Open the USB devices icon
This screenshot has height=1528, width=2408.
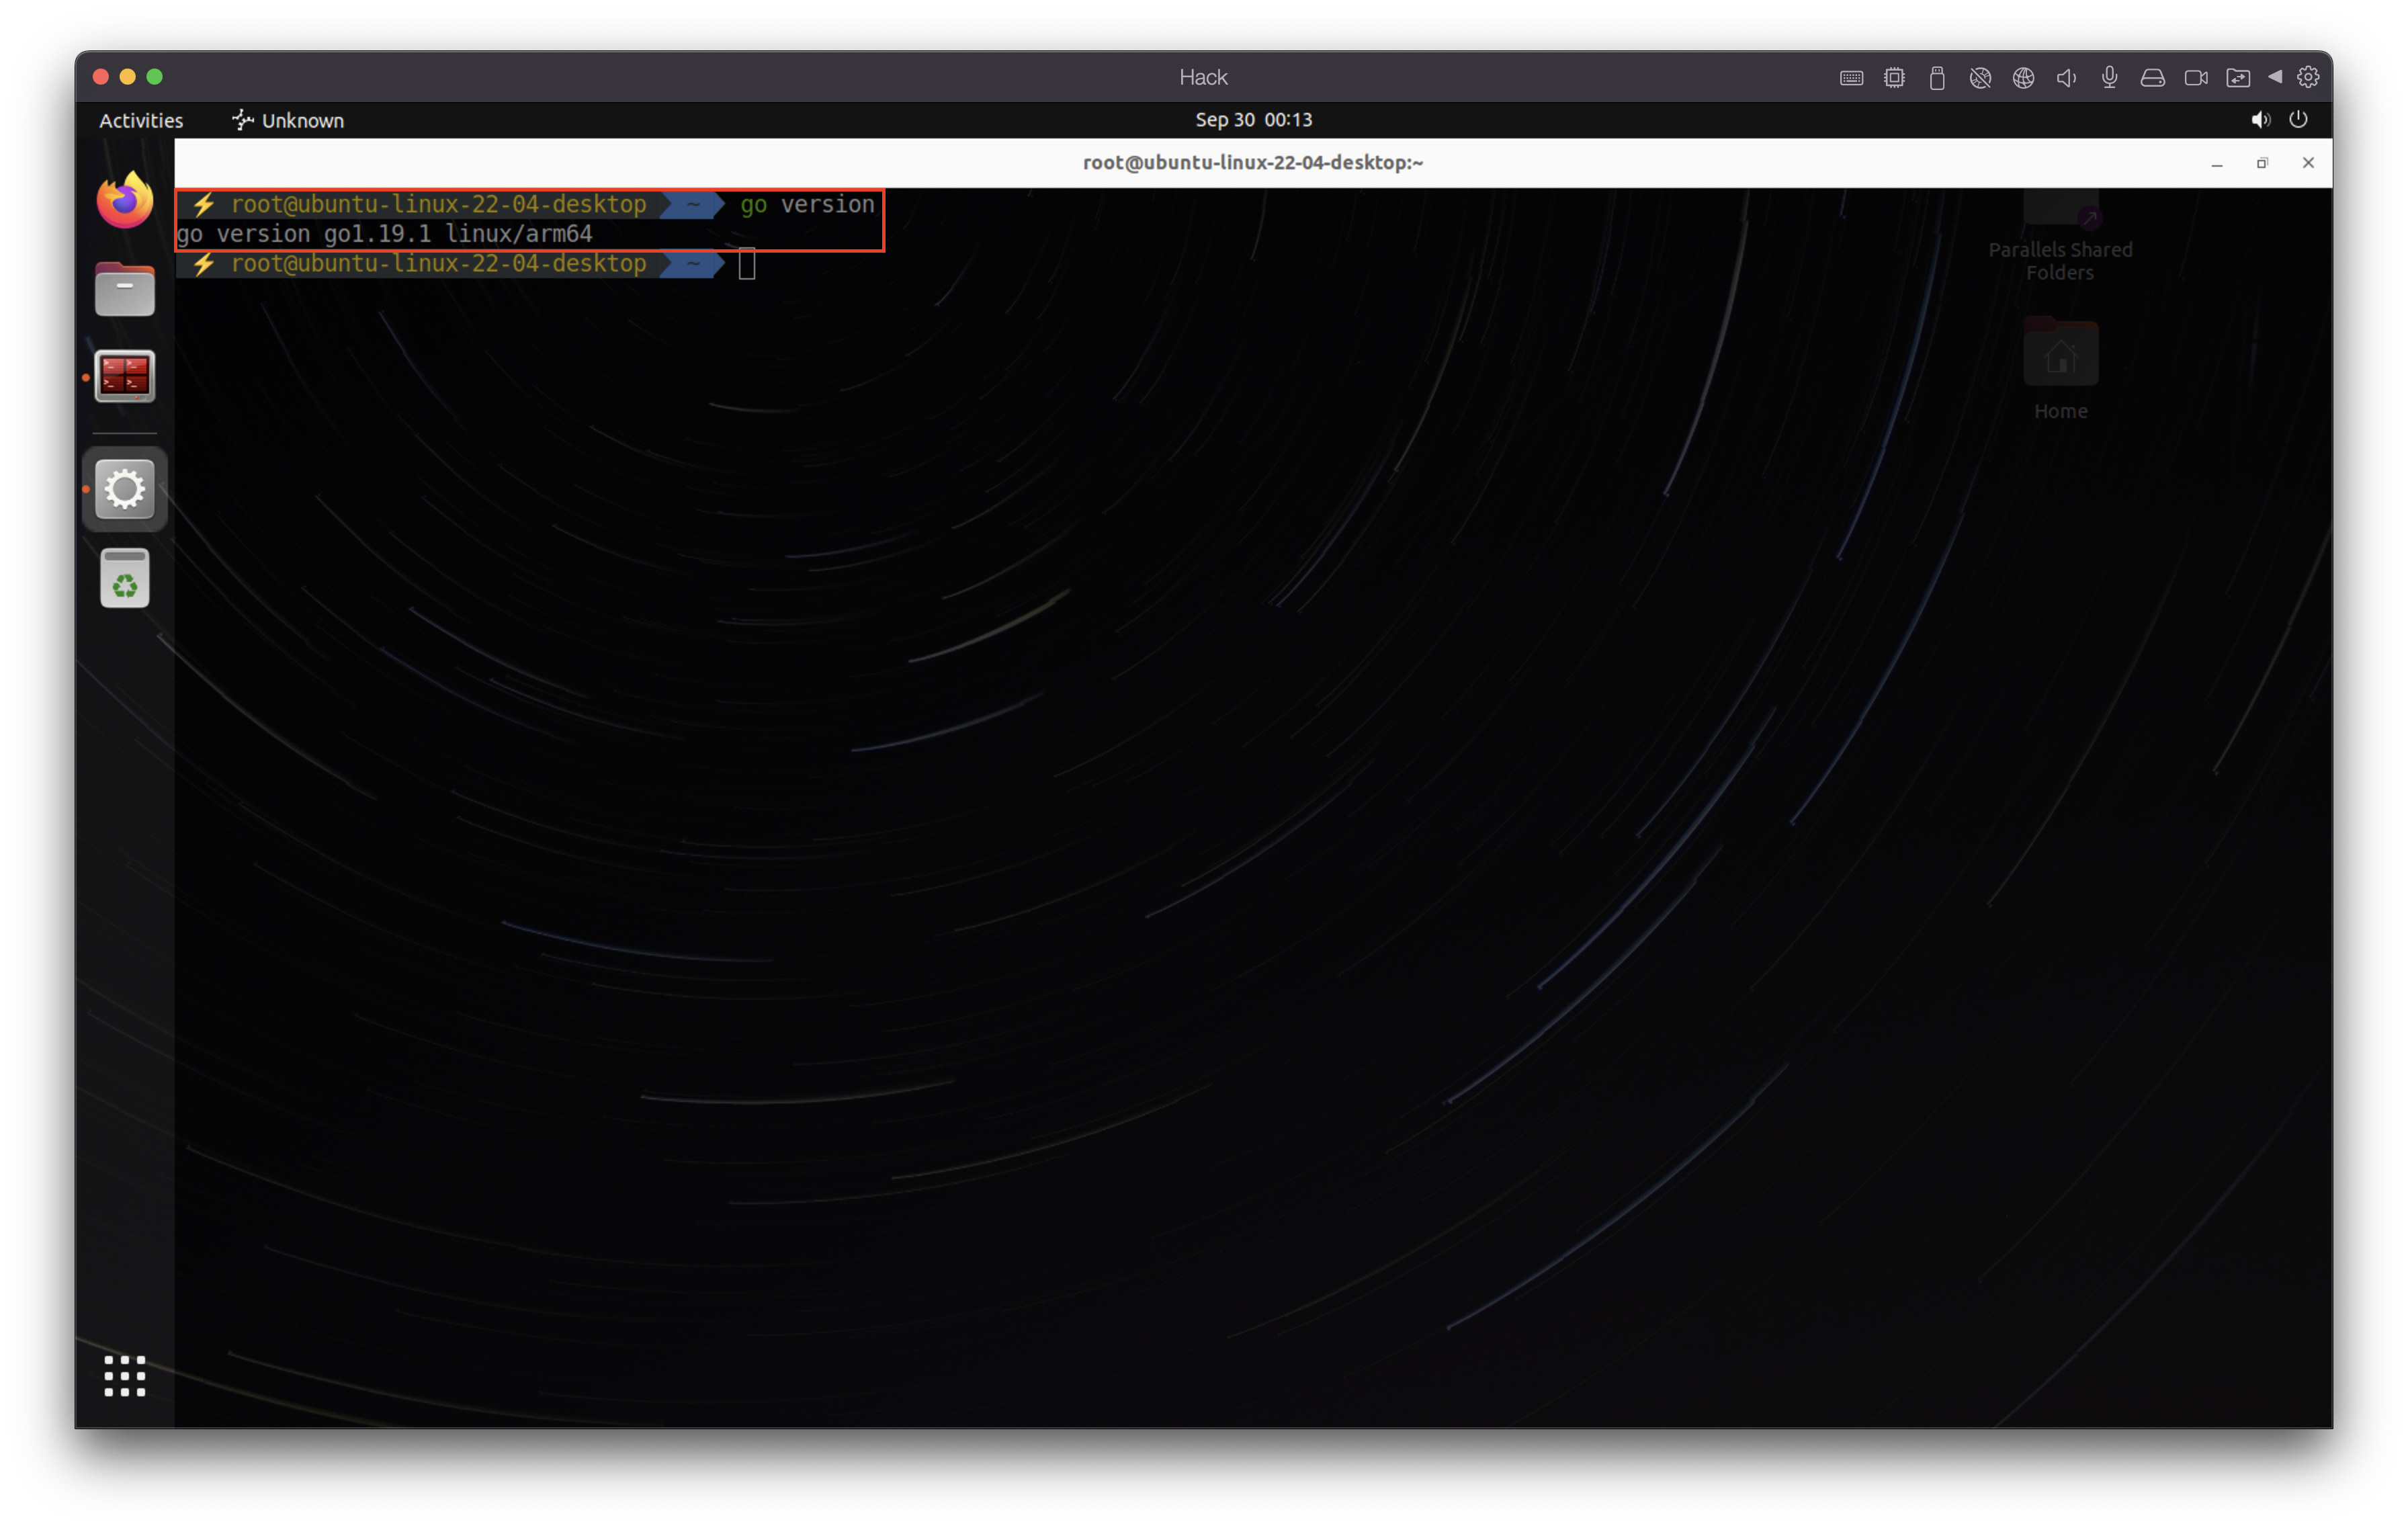[1937, 78]
